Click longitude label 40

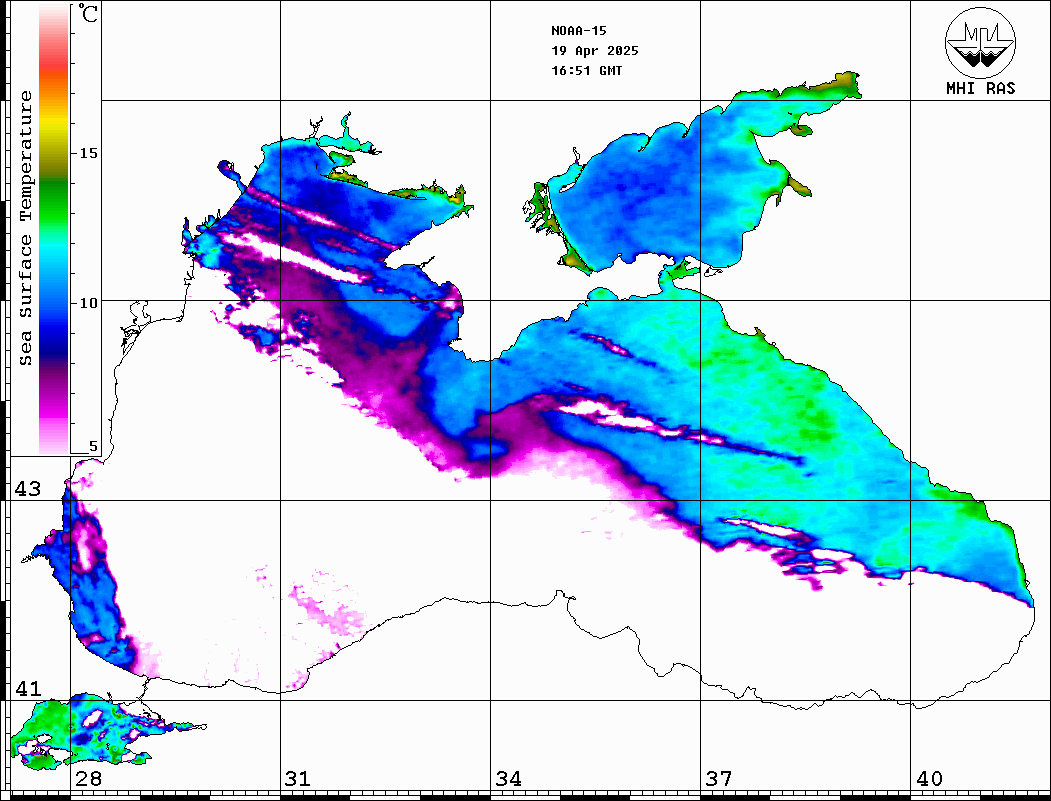[929, 779]
